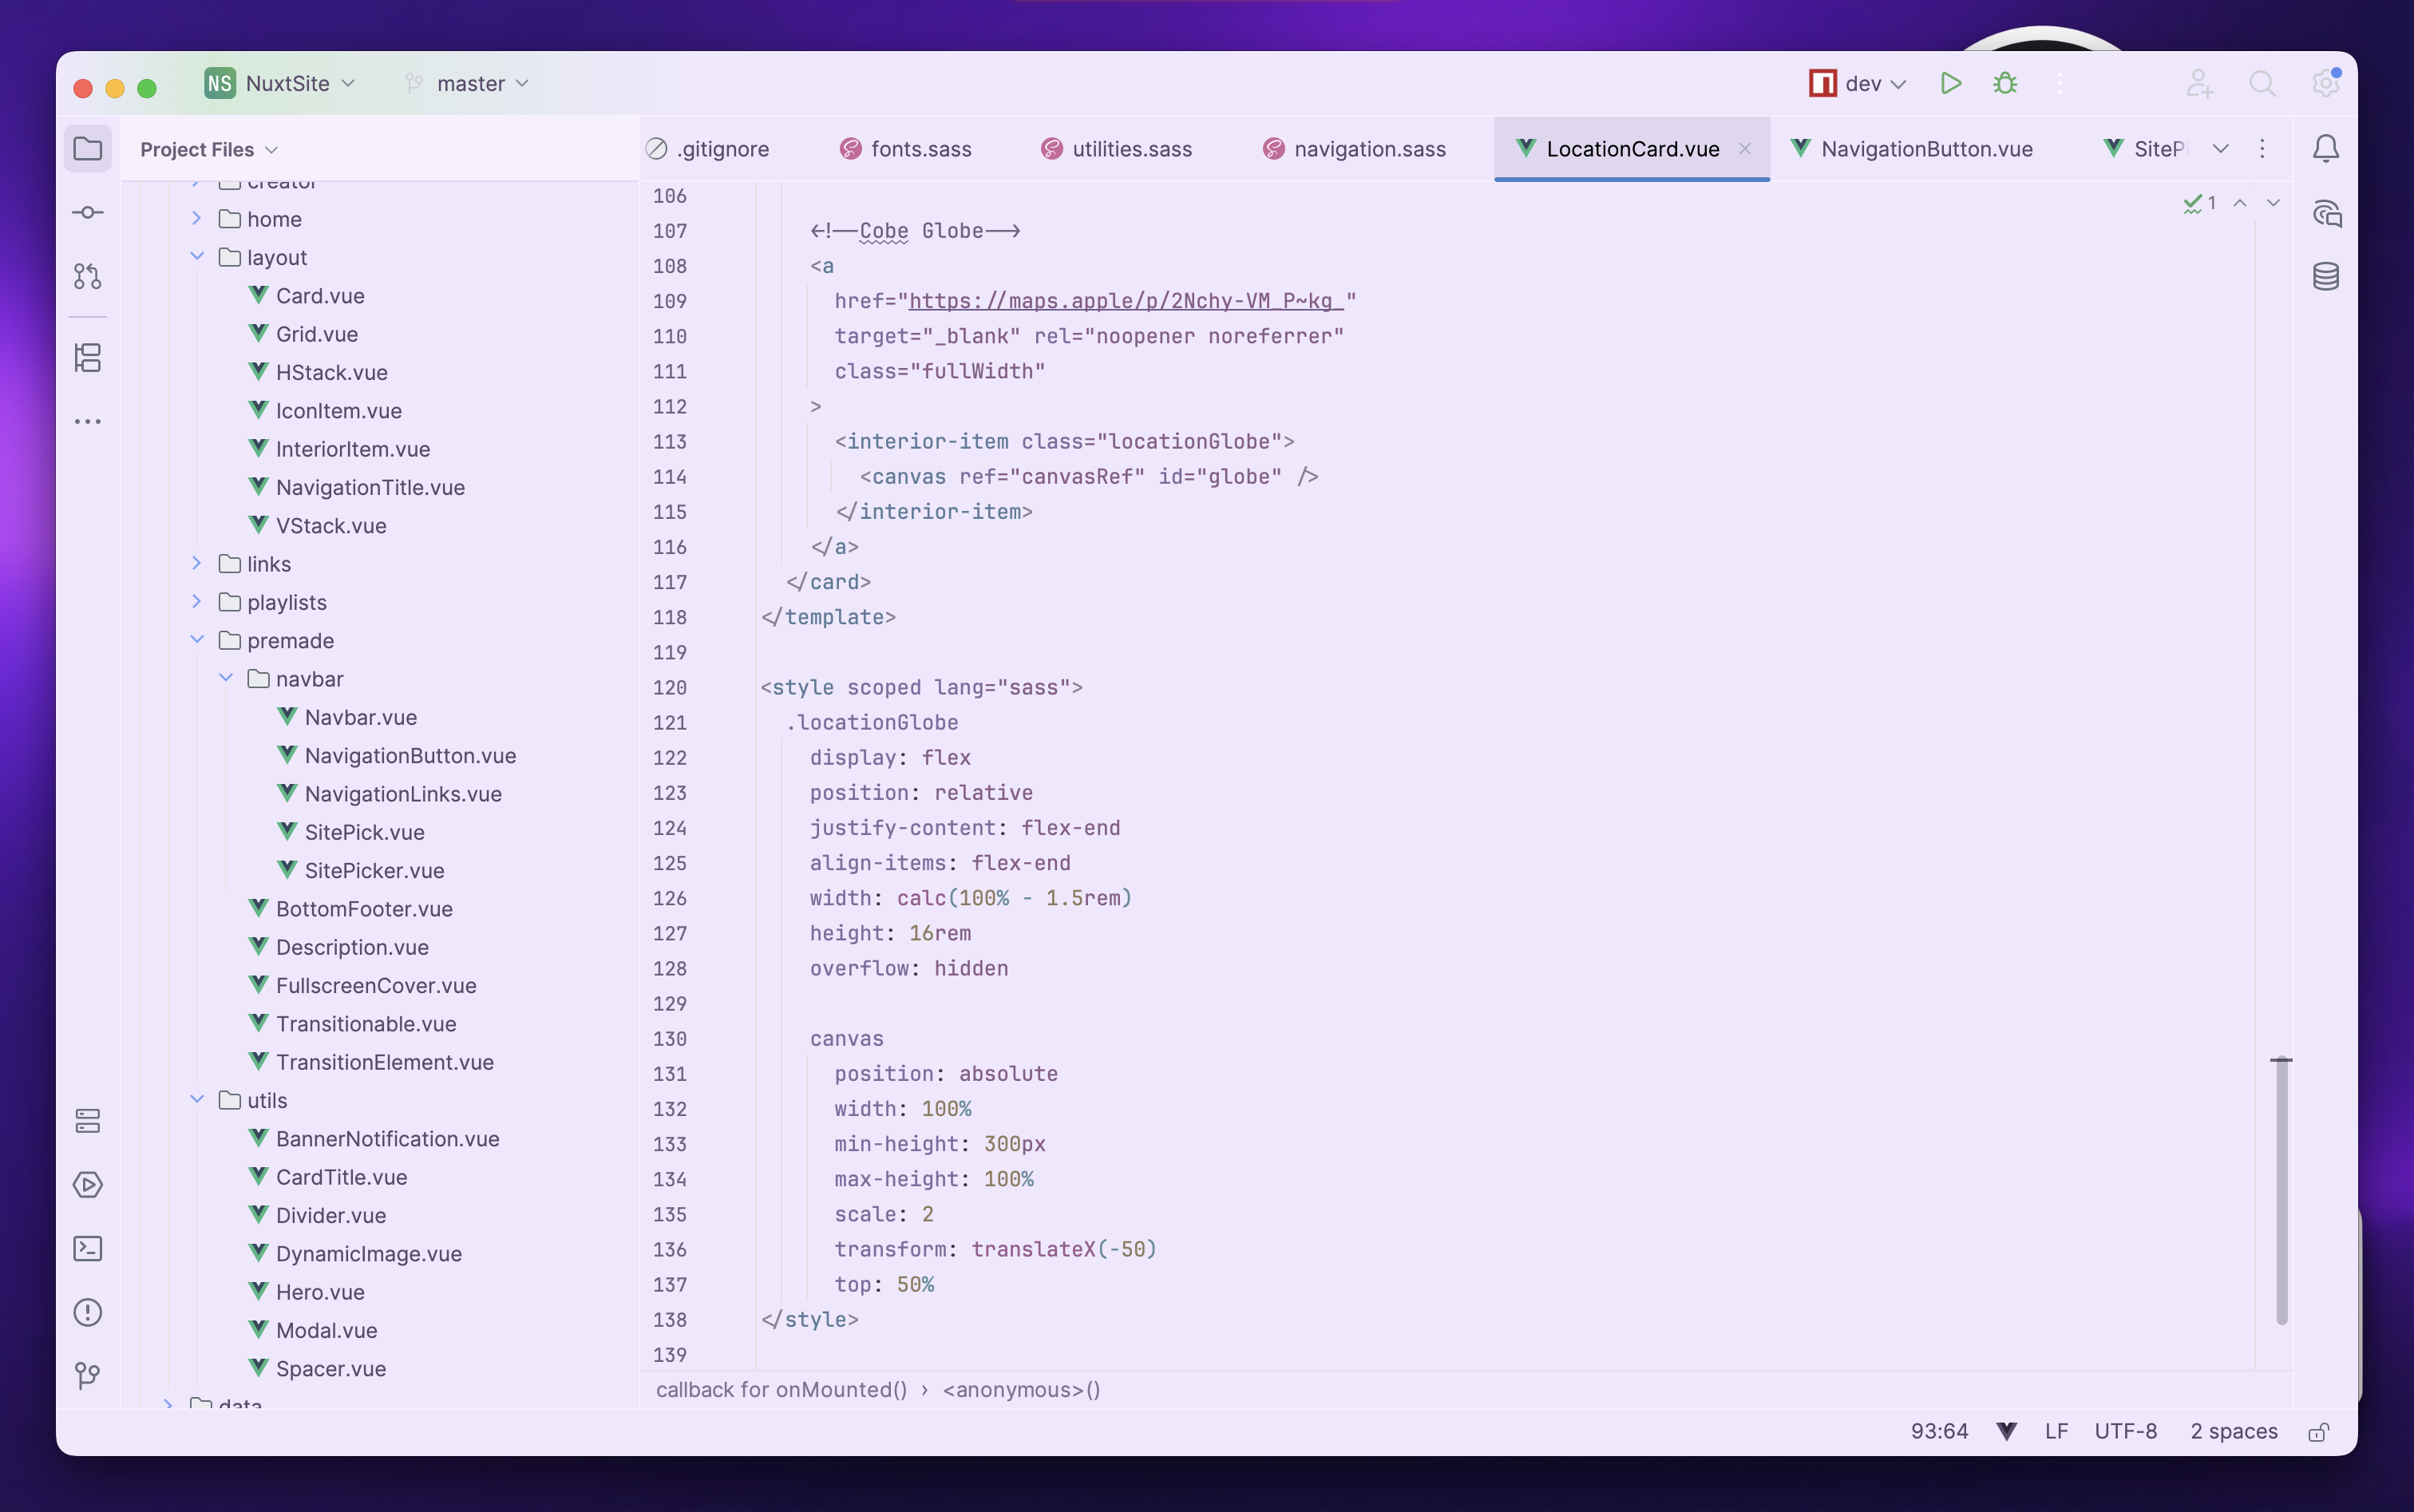2414x1512 pixels.
Task: Open editor tab options three-dot menu
Action: click(2262, 149)
